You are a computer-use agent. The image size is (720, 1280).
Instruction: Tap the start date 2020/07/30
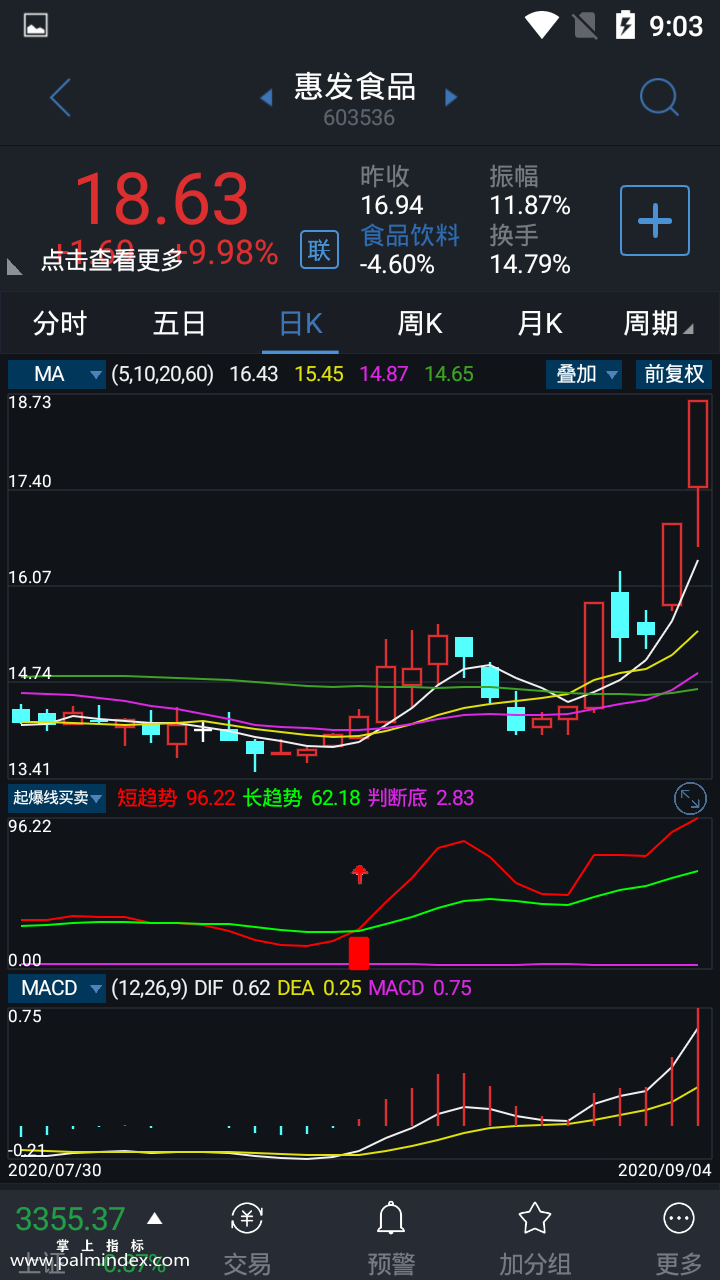pyautogui.click(x=55, y=1169)
